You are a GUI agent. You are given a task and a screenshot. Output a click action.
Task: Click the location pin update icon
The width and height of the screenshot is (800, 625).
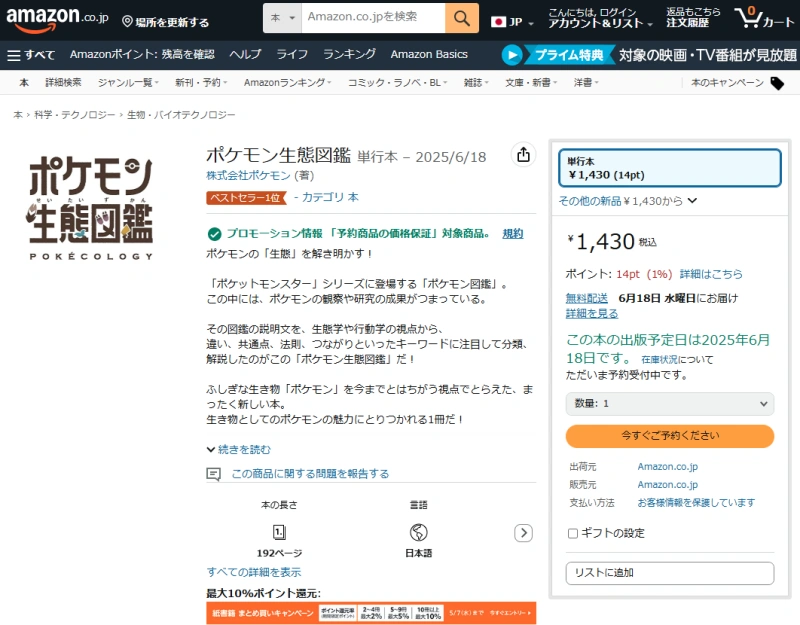(x=128, y=21)
